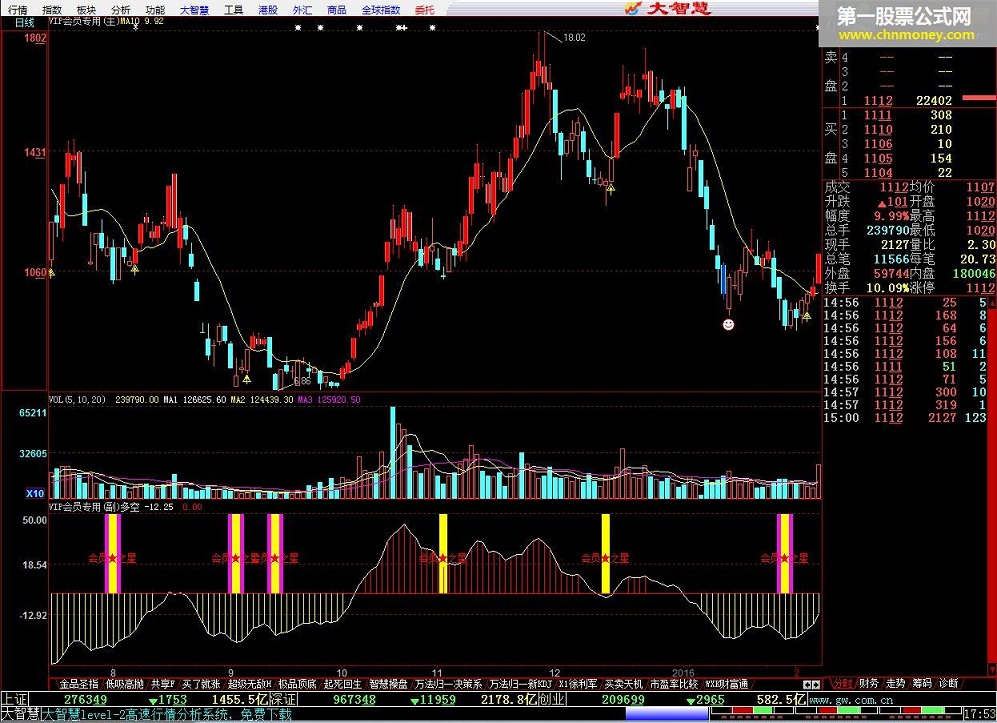Click the 总手 239790 value
The image size is (997, 723).
[x=888, y=230]
